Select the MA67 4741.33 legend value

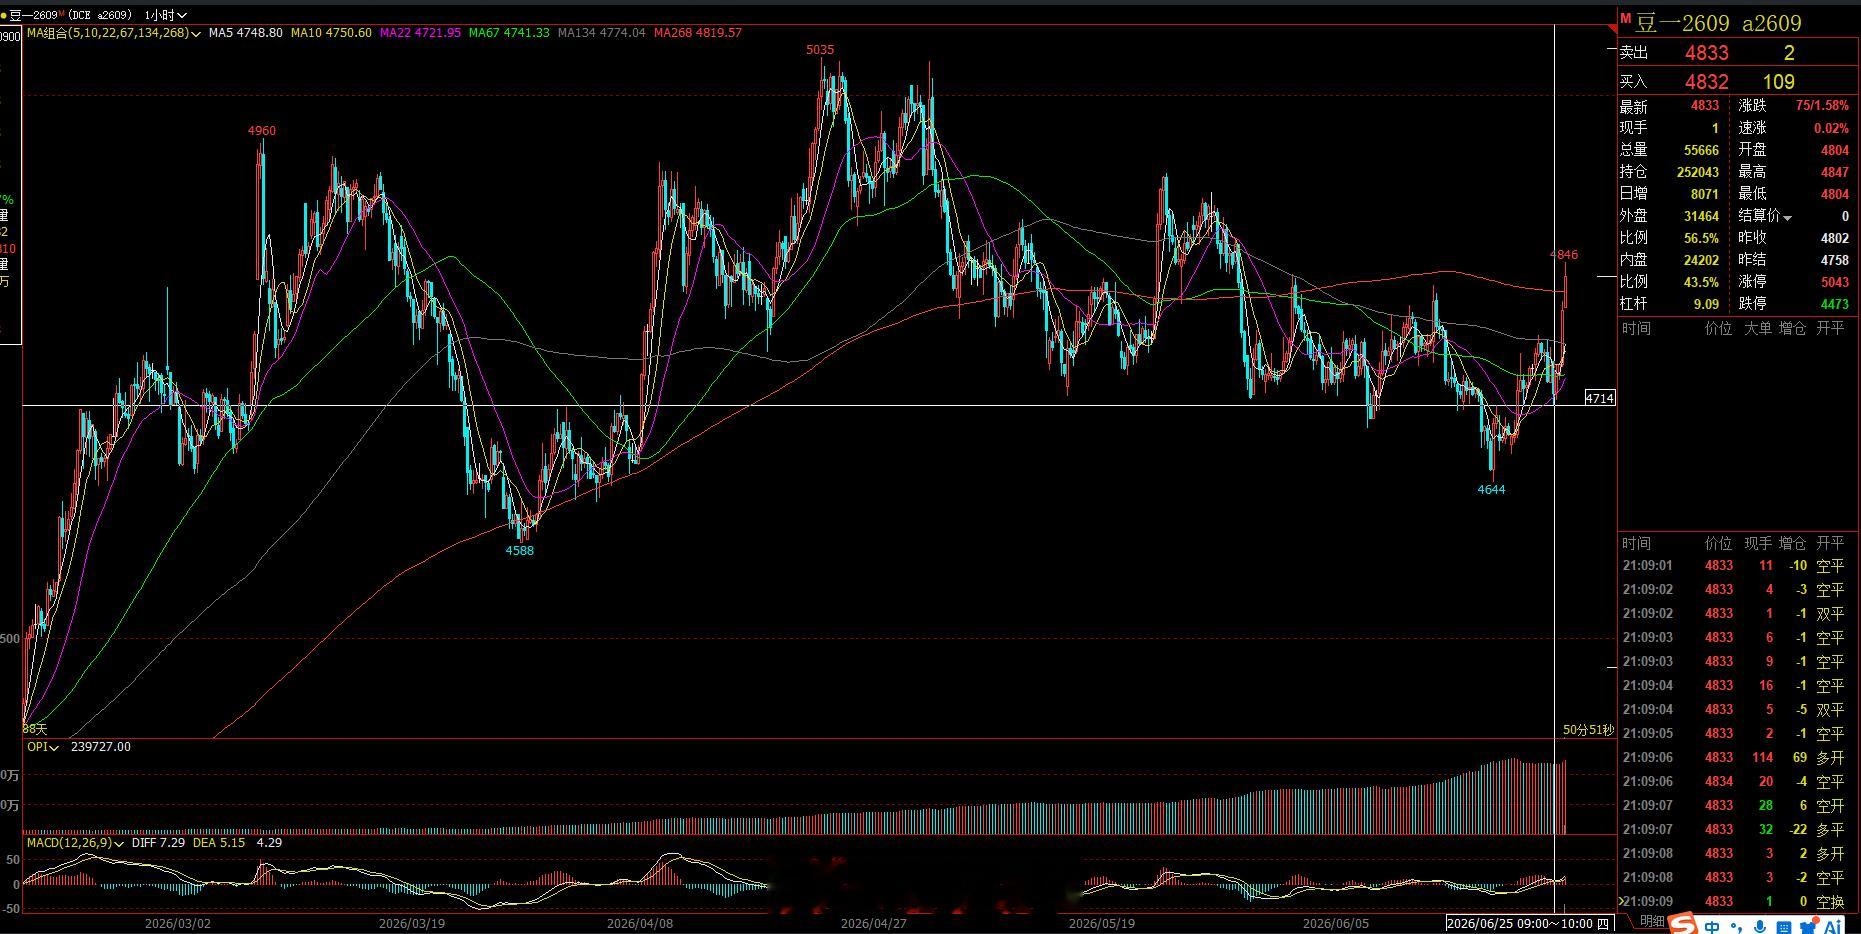click(509, 33)
